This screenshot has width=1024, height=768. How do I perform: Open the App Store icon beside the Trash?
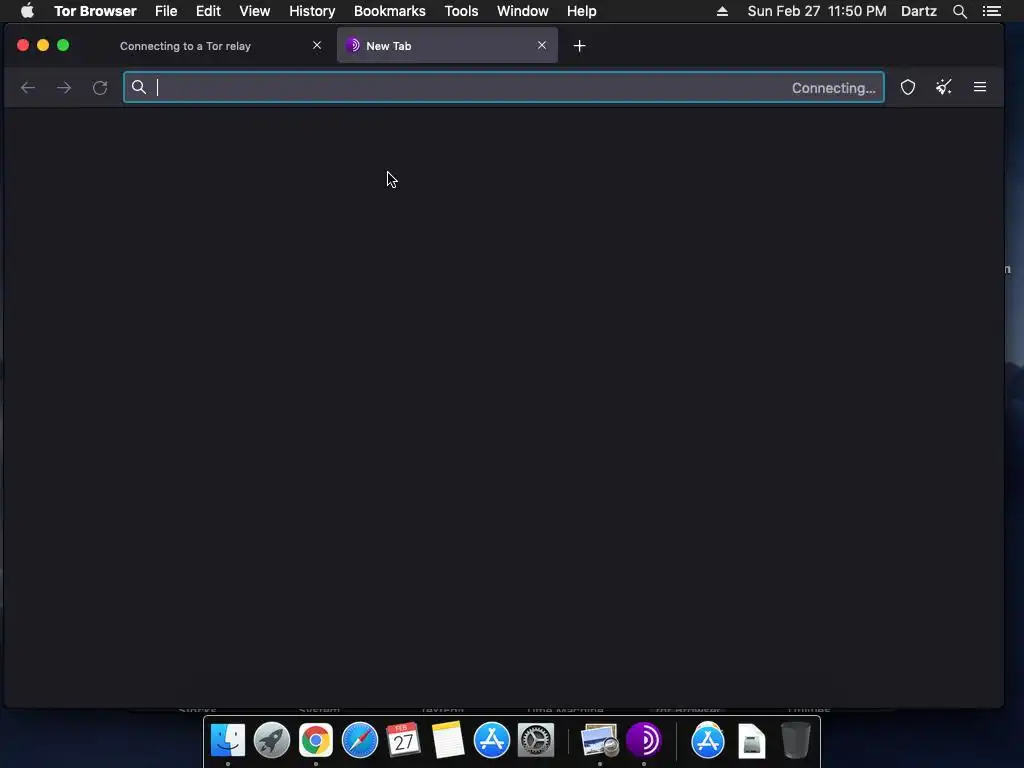tap(708, 740)
